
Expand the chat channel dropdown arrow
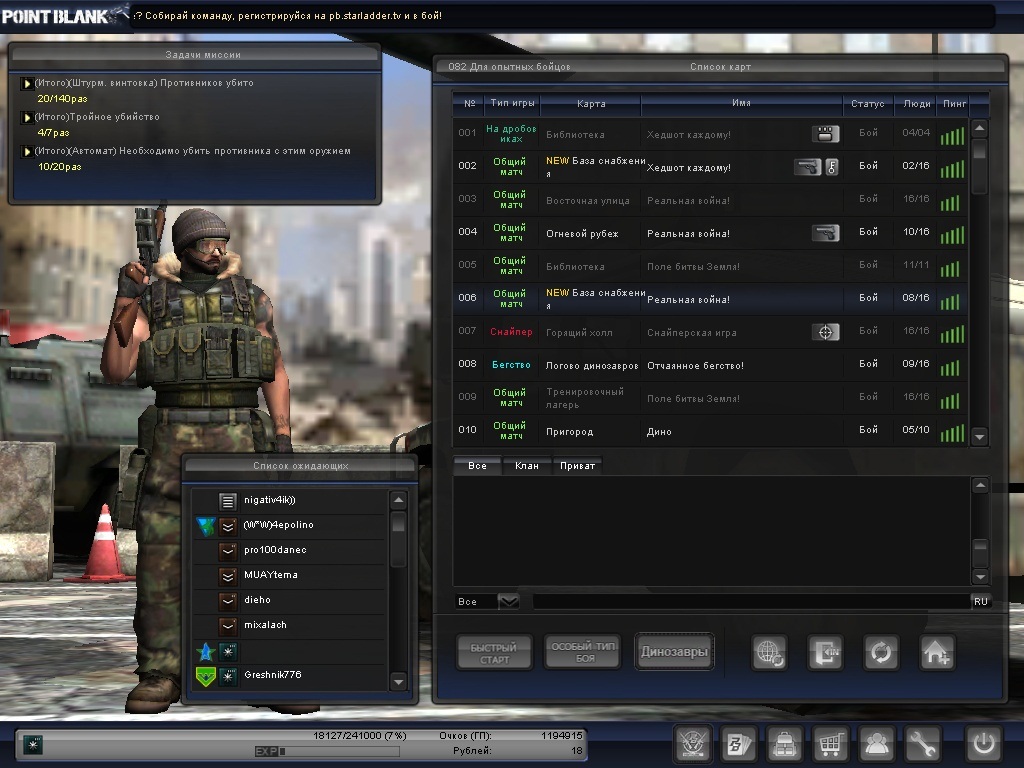point(508,601)
